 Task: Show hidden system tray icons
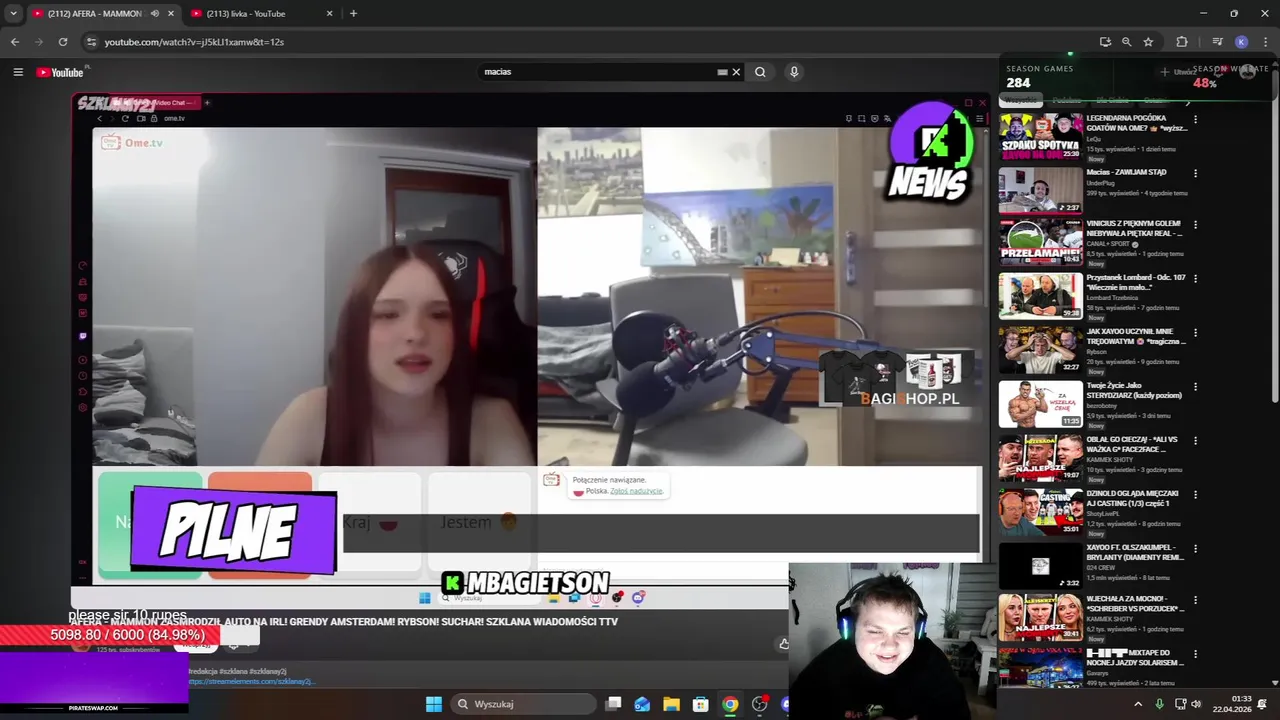point(1138,704)
